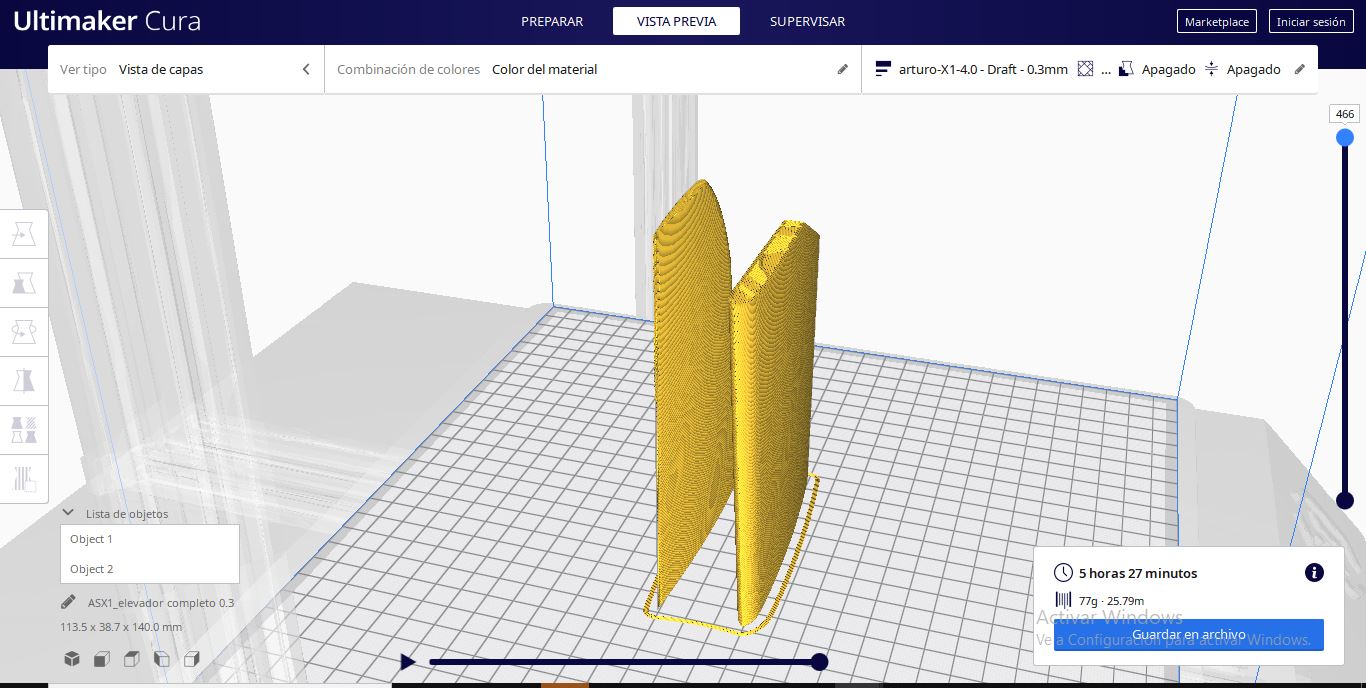Click the bottom layer slider handle
Image resolution: width=1366 pixels, height=688 pixels.
pos(1345,500)
